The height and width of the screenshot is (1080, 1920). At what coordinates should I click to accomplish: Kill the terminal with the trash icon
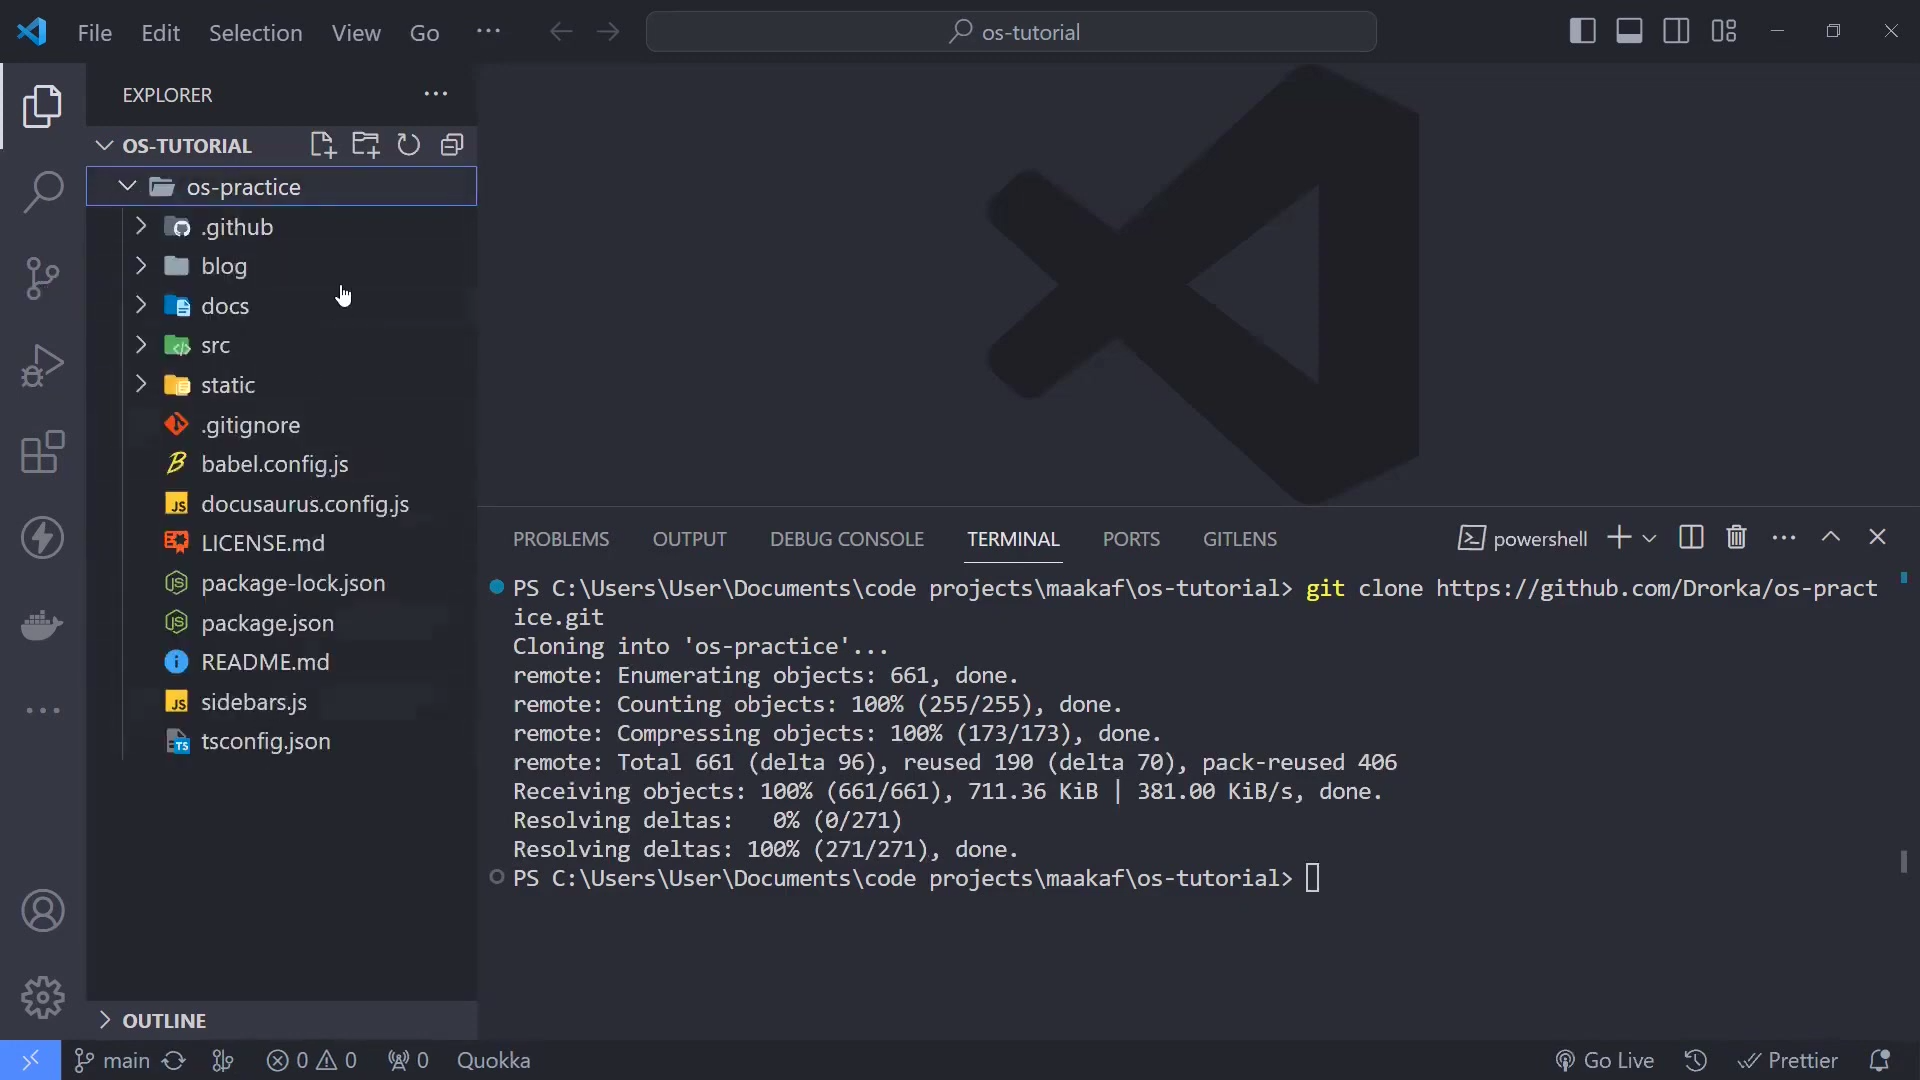[x=1736, y=538]
